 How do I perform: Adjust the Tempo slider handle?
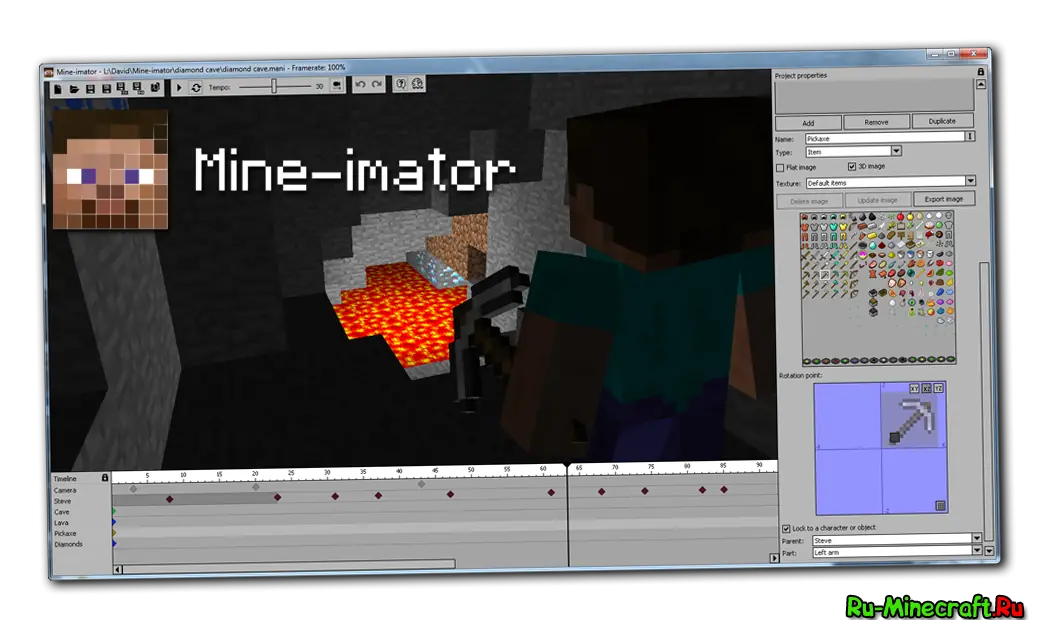273,86
